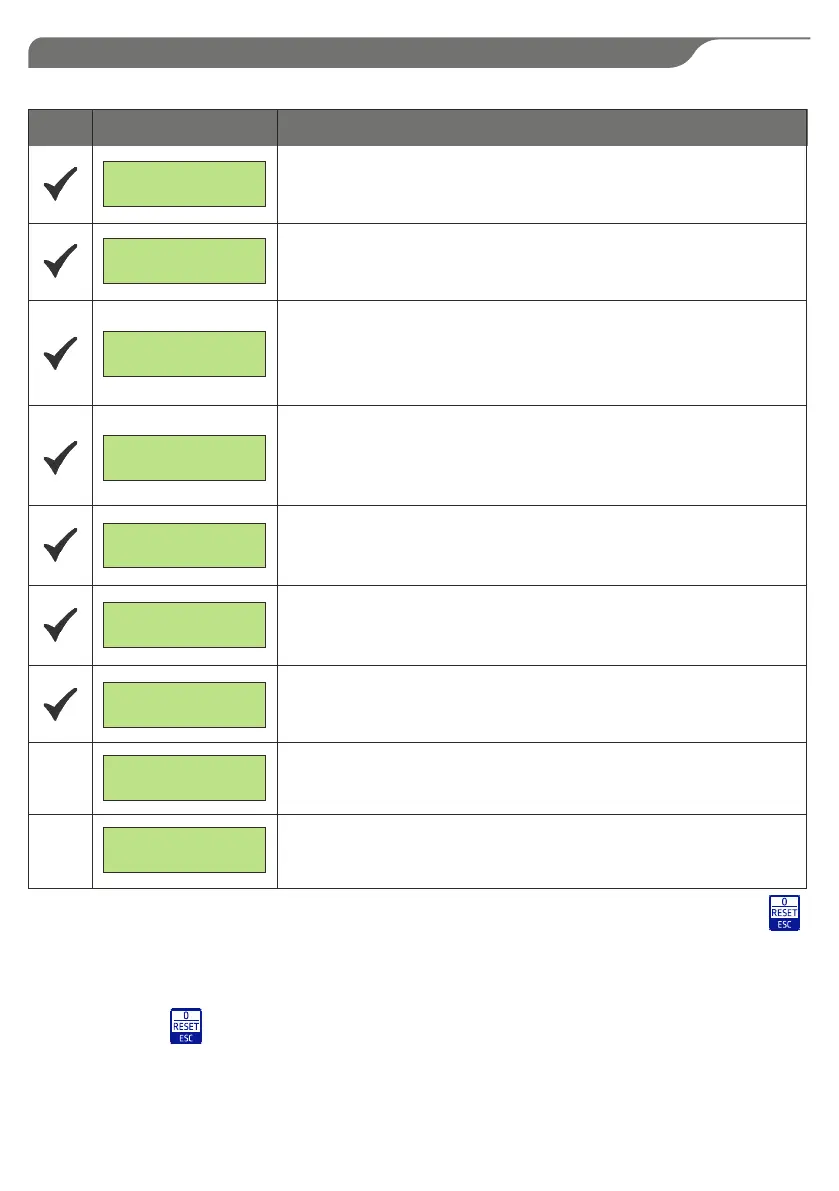
Task: Click the RESET ESC icon standing alone below the table
Action: pos(186,1026)
